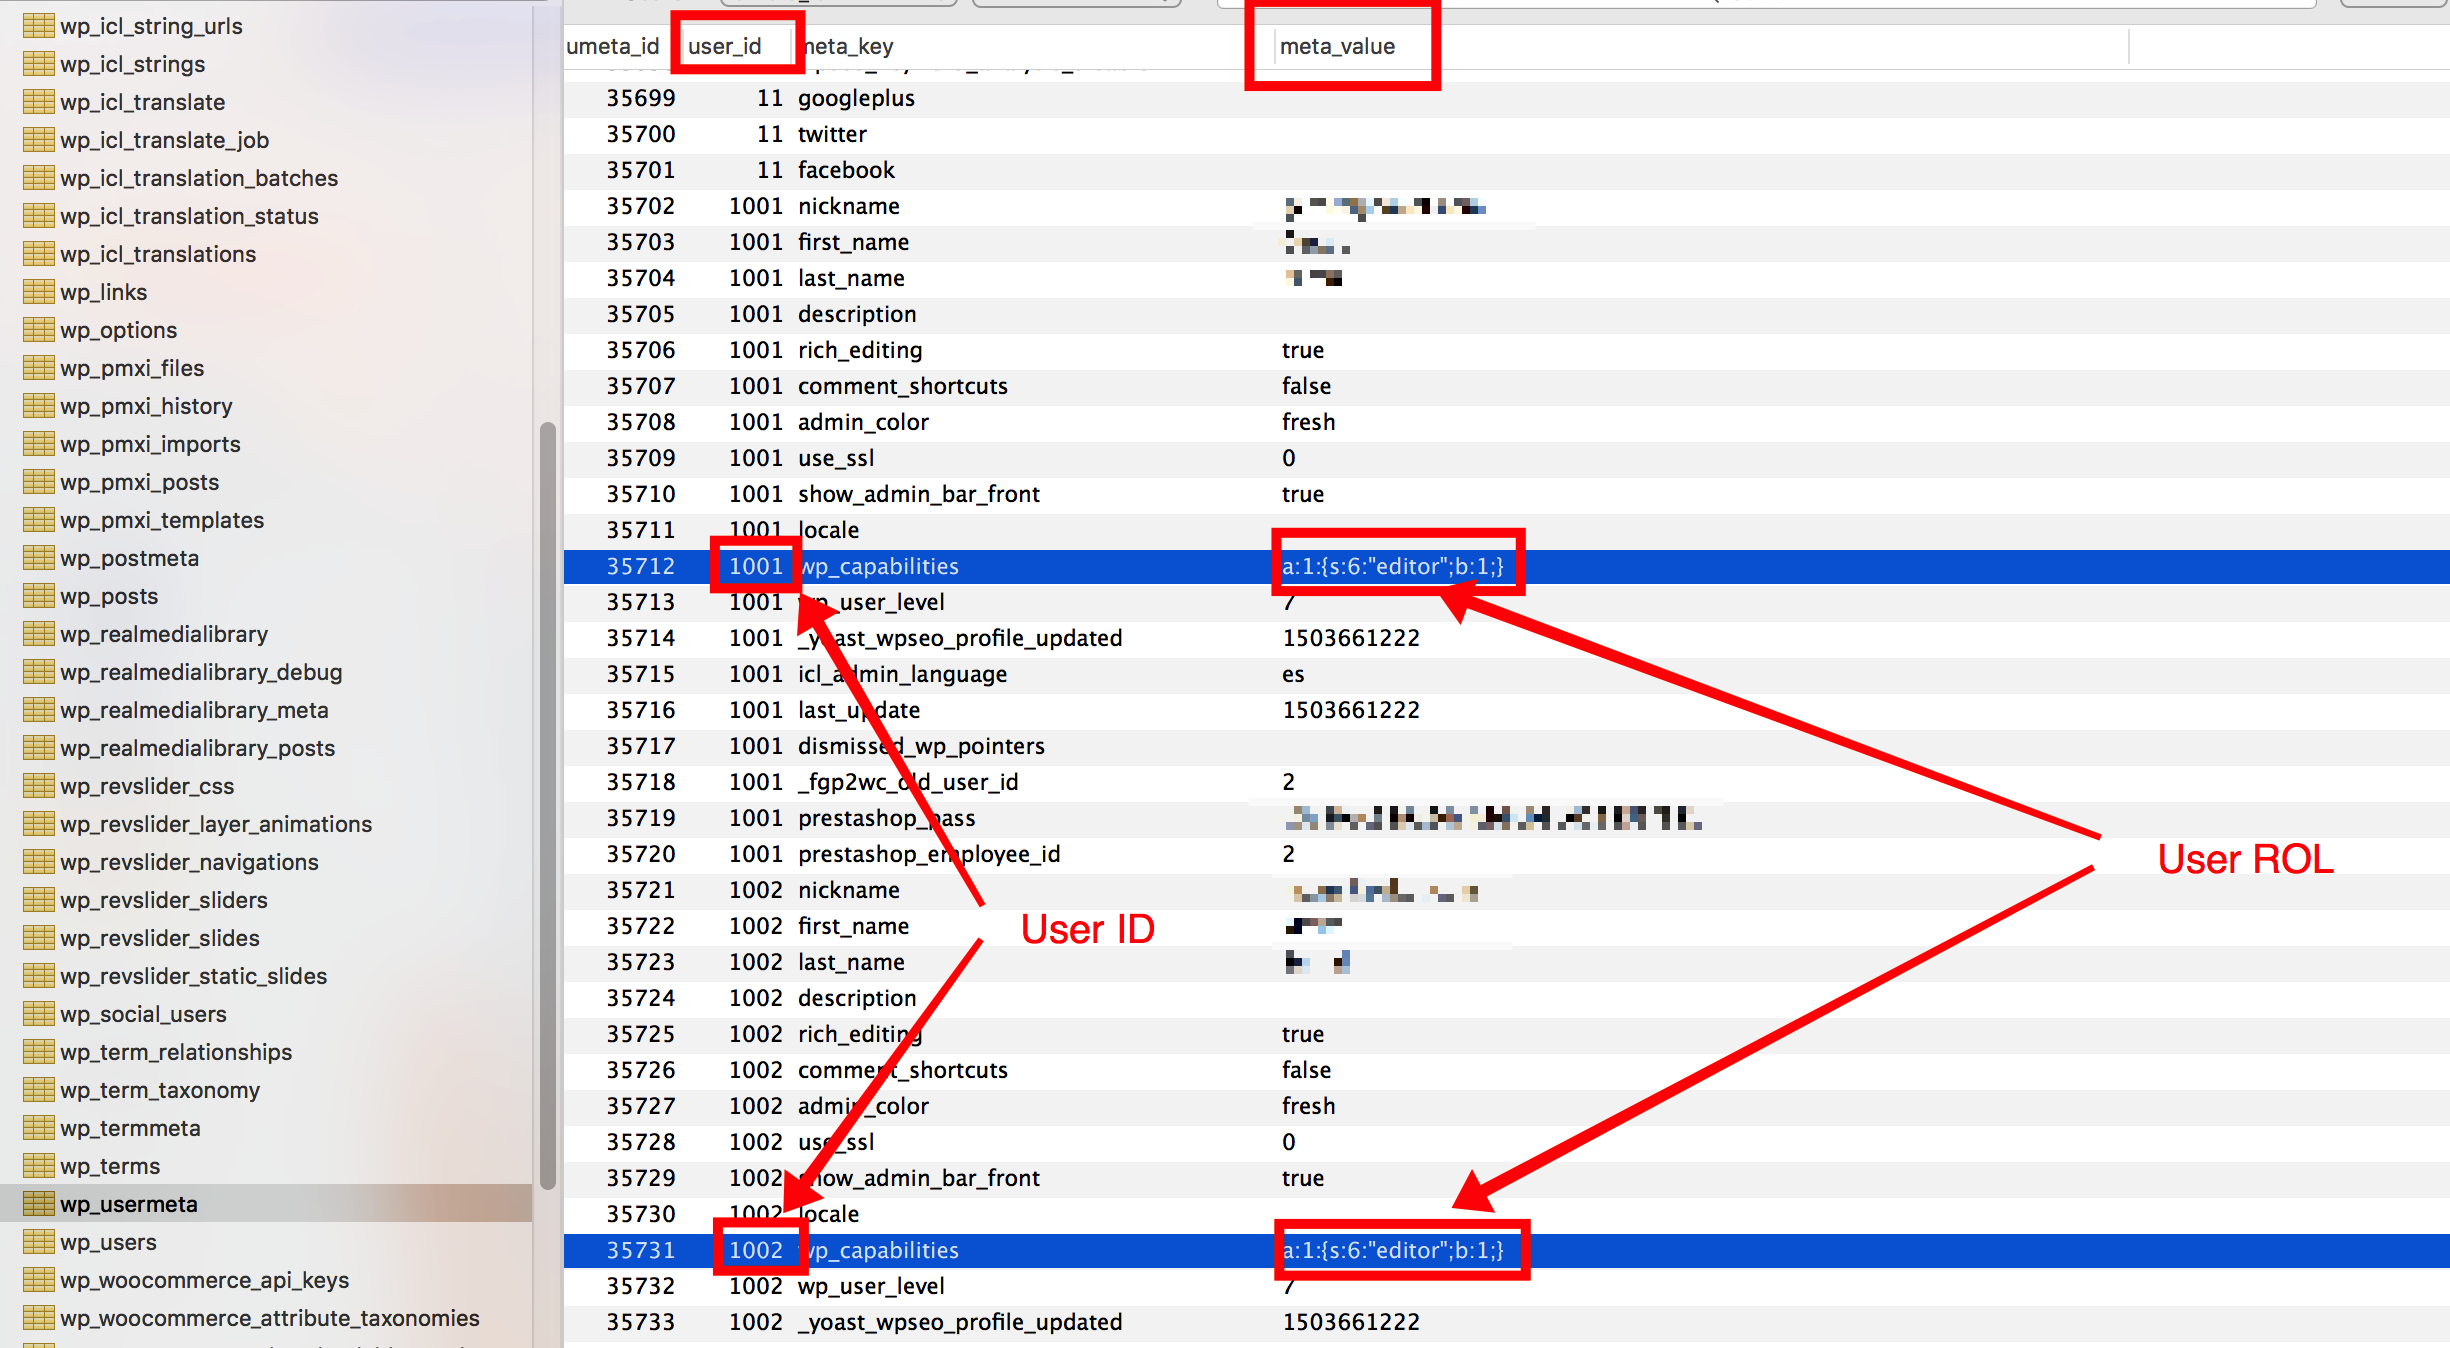Click the admin_color cell with value fresh for user 1001
Viewport: 2450px width, 1348px height.
[x=1308, y=422]
